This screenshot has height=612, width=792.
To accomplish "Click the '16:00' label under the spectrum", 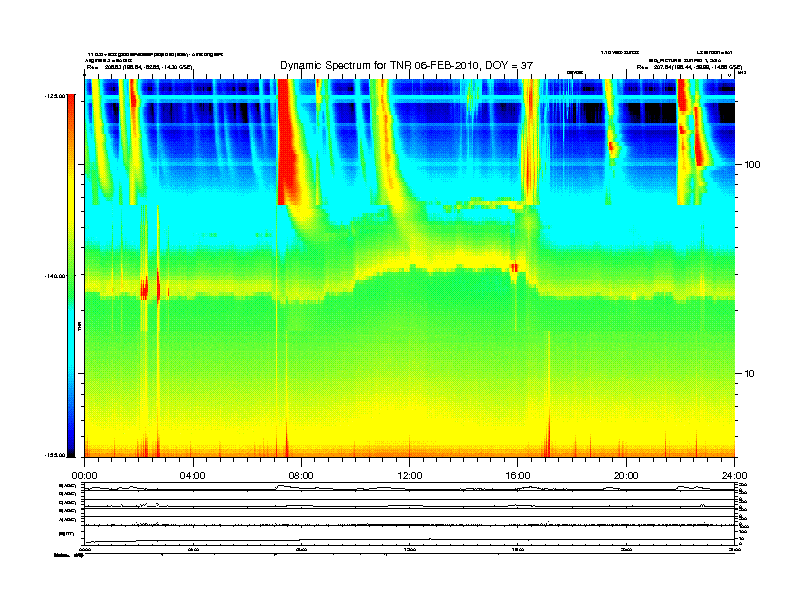I will 518,476.
